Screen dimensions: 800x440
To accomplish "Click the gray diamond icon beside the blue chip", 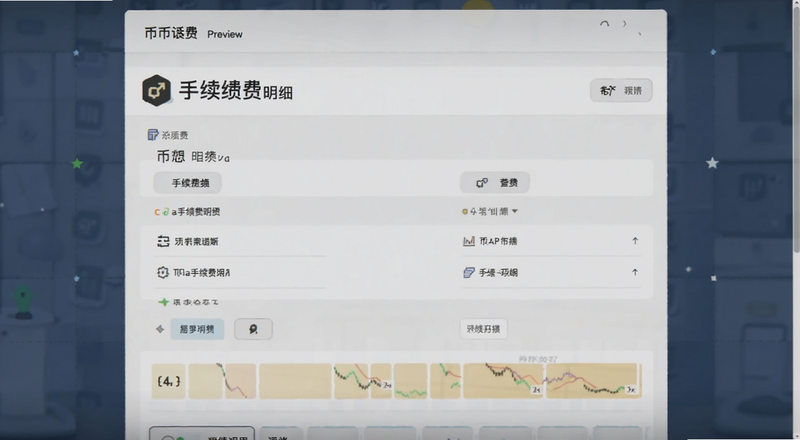I will [x=160, y=329].
